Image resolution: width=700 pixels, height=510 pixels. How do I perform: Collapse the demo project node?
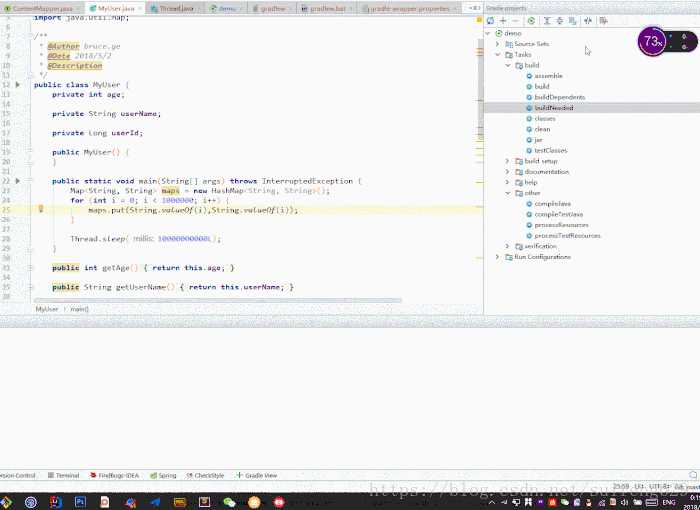(x=488, y=33)
